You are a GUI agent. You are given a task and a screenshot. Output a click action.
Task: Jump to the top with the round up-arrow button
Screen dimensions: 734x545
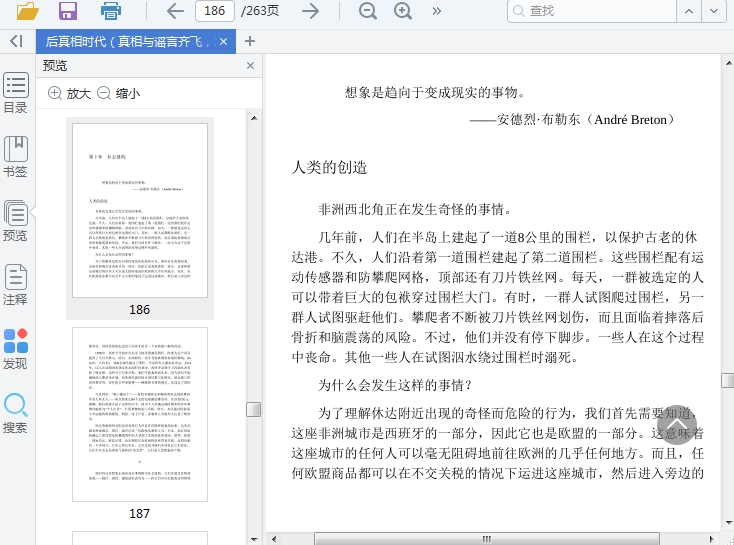click(x=676, y=425)
